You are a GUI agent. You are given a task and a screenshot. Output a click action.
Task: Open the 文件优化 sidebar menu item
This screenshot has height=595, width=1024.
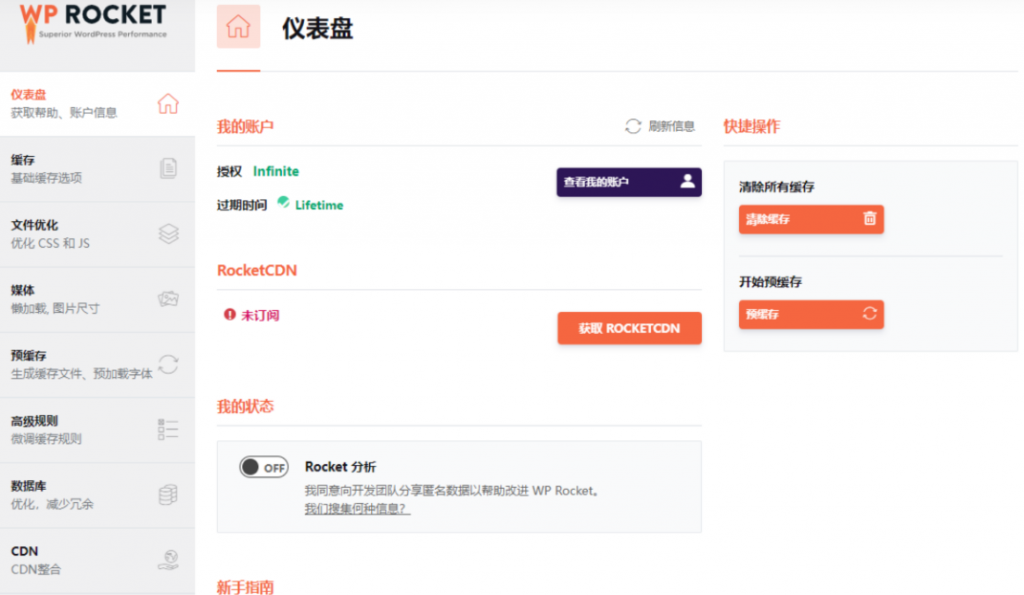[97, 234]
